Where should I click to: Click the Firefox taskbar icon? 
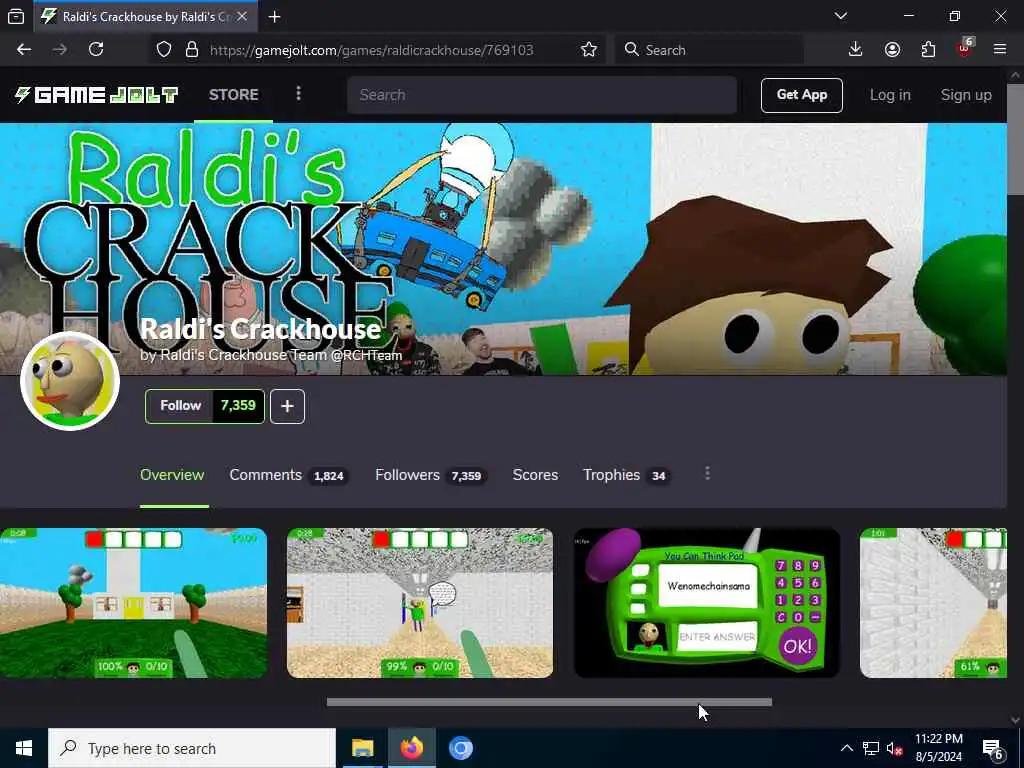(411, 748)
